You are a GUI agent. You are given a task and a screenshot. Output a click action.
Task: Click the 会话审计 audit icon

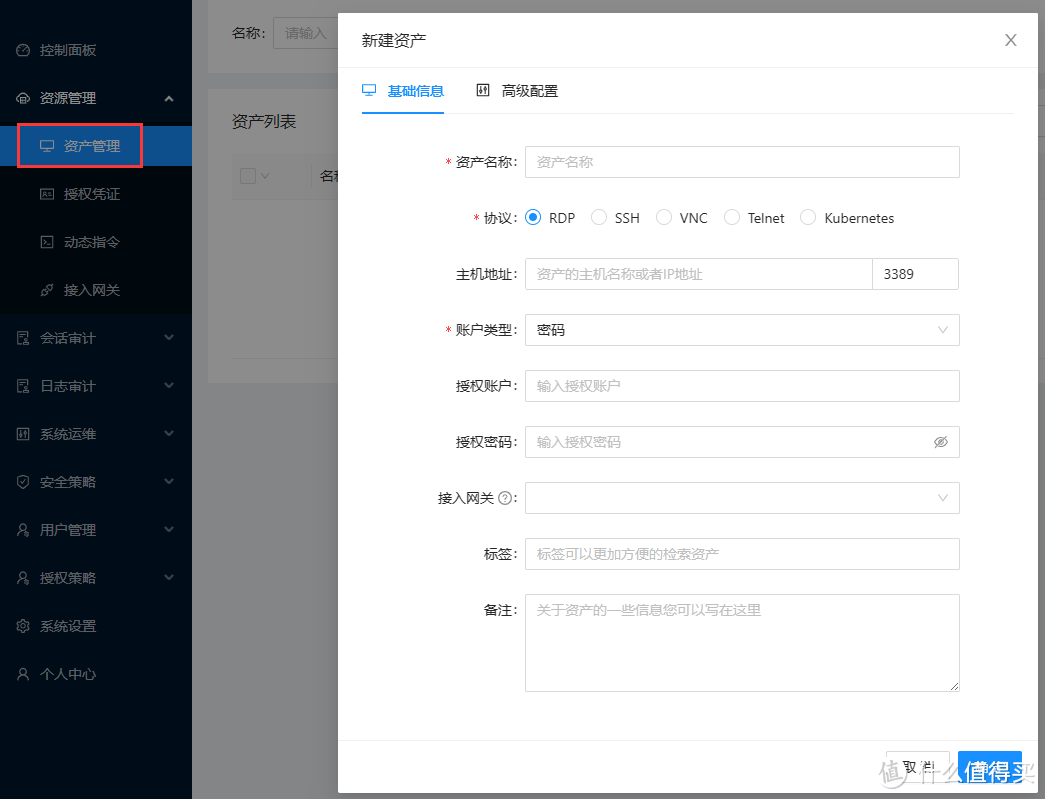click(23, 338)
